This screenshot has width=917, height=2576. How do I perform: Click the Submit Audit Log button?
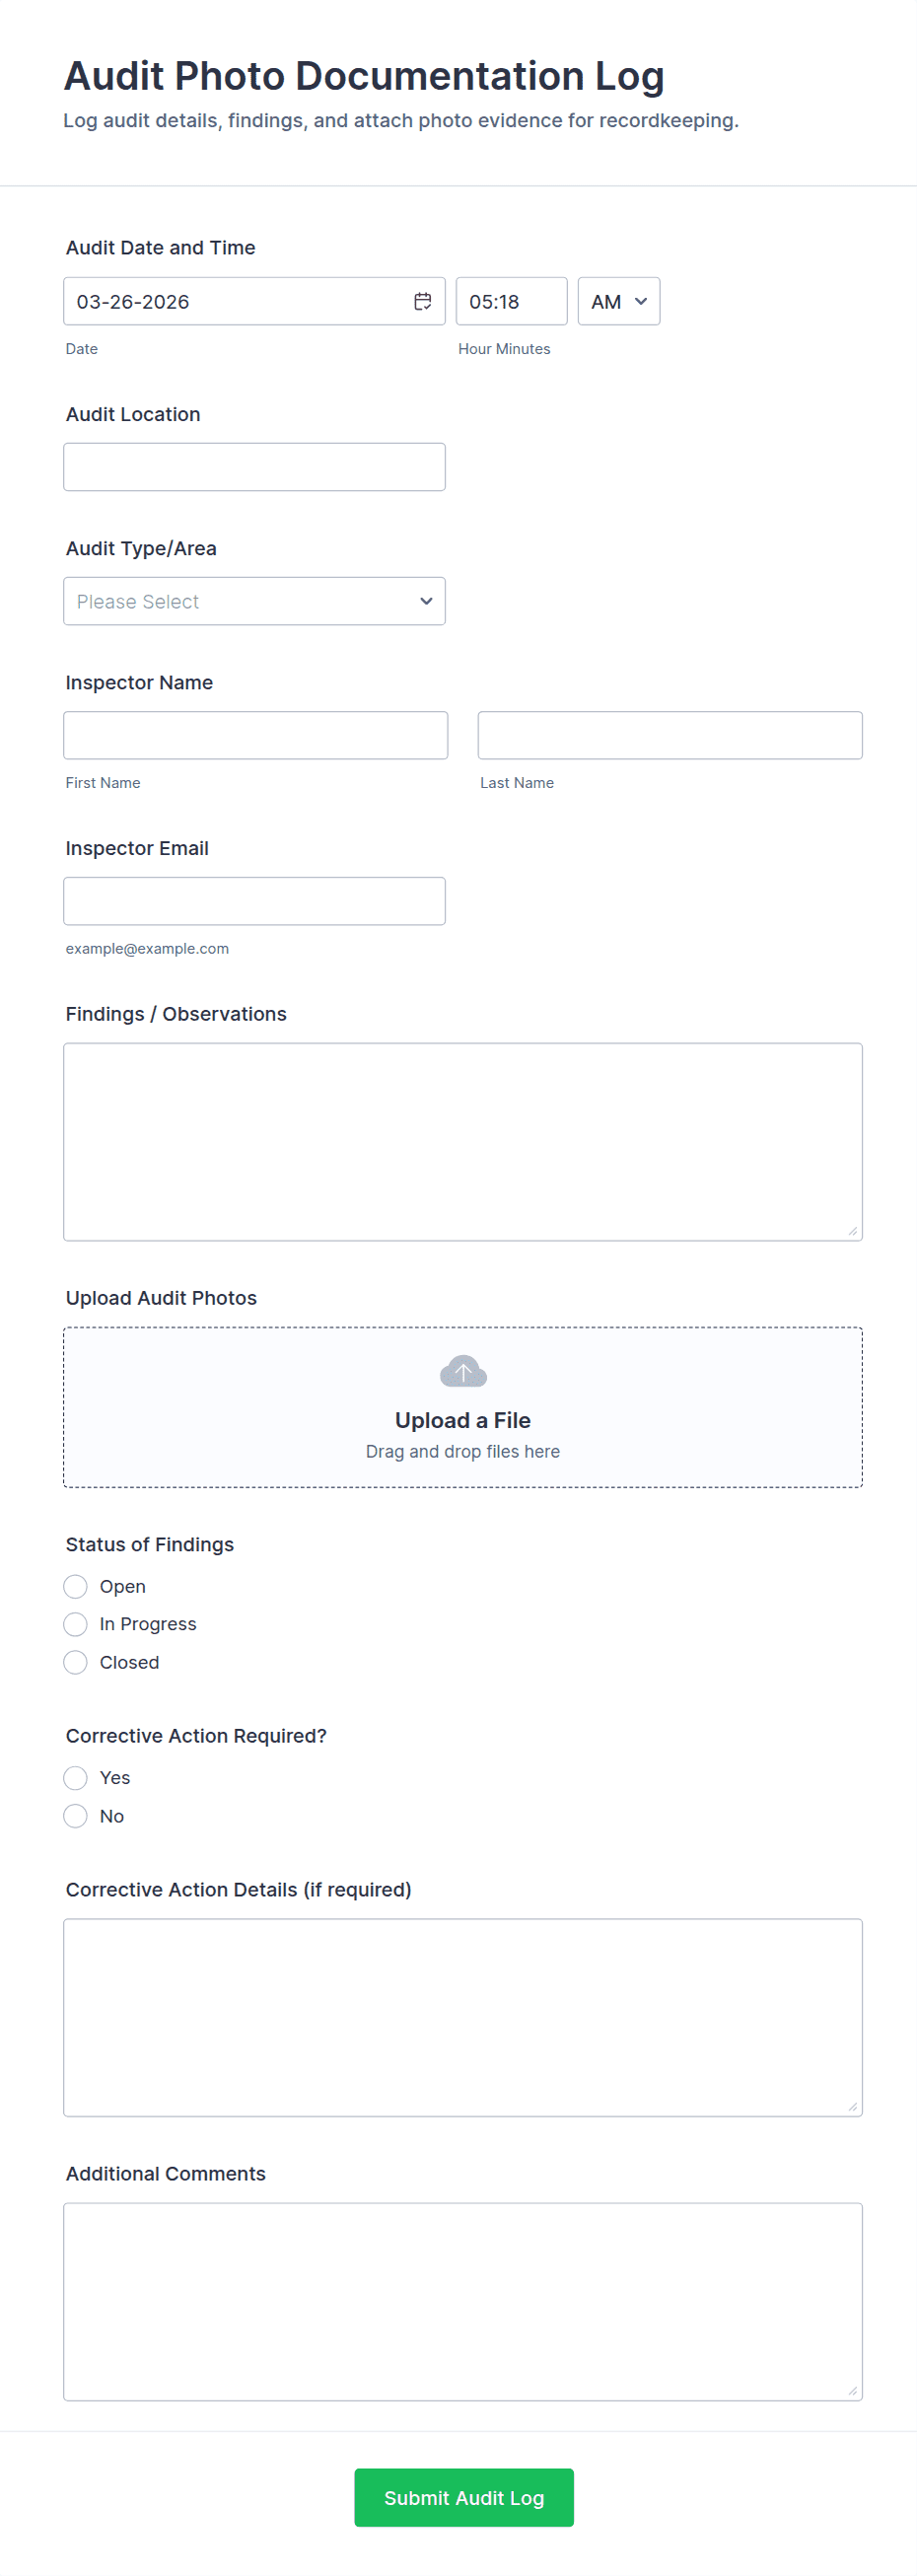pos(463,2497)
